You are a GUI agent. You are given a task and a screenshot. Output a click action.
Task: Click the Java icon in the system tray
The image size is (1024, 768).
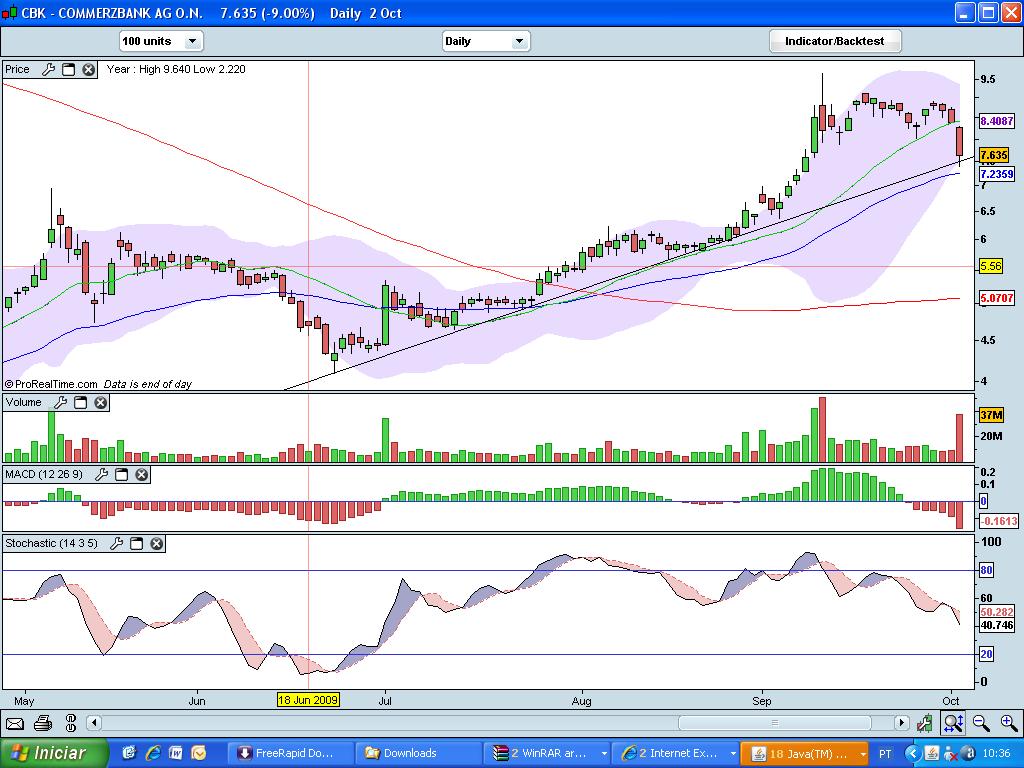pos(932,754)
